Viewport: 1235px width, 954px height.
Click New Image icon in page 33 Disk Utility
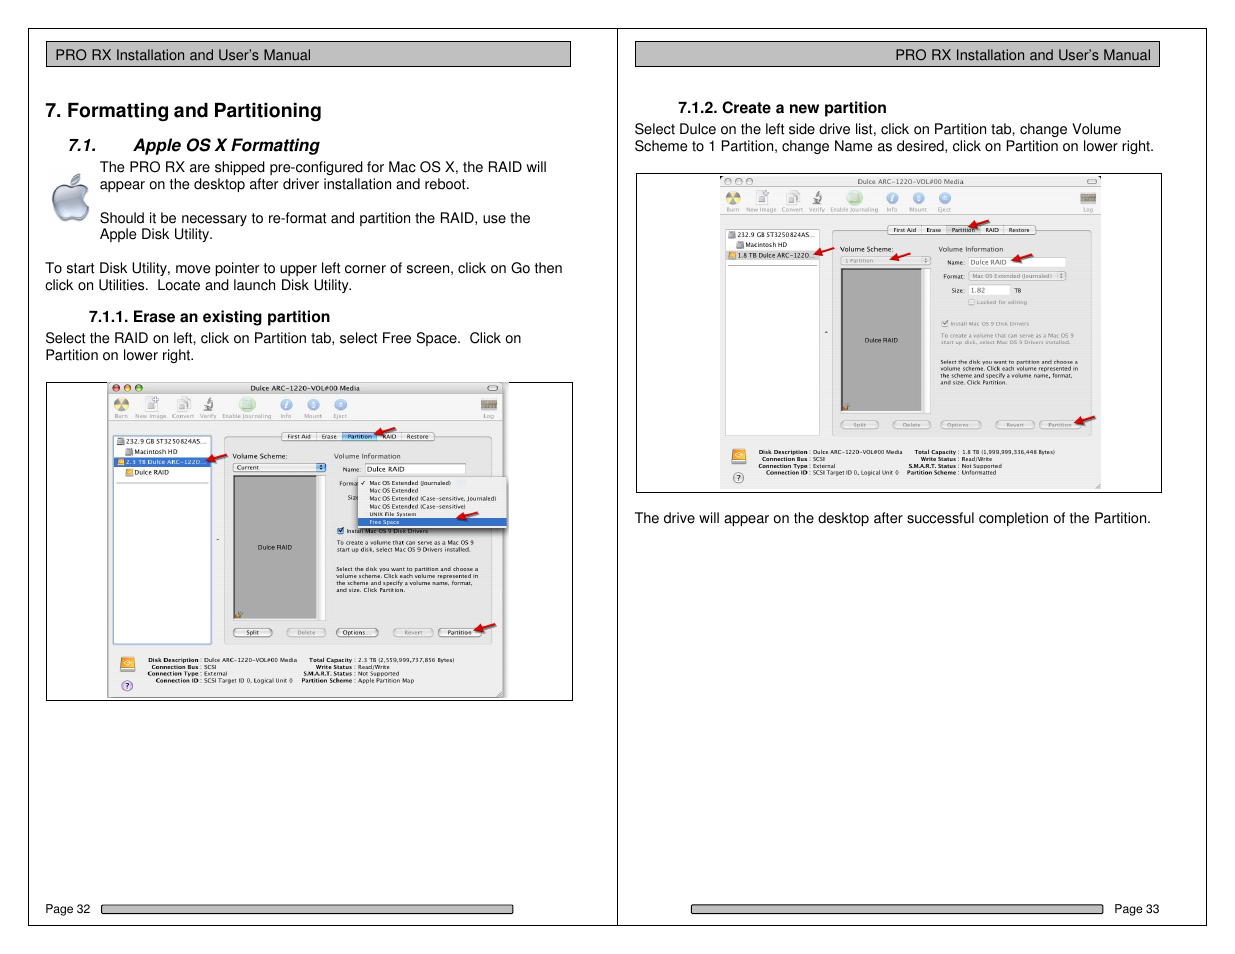click(x=762, y=198)
